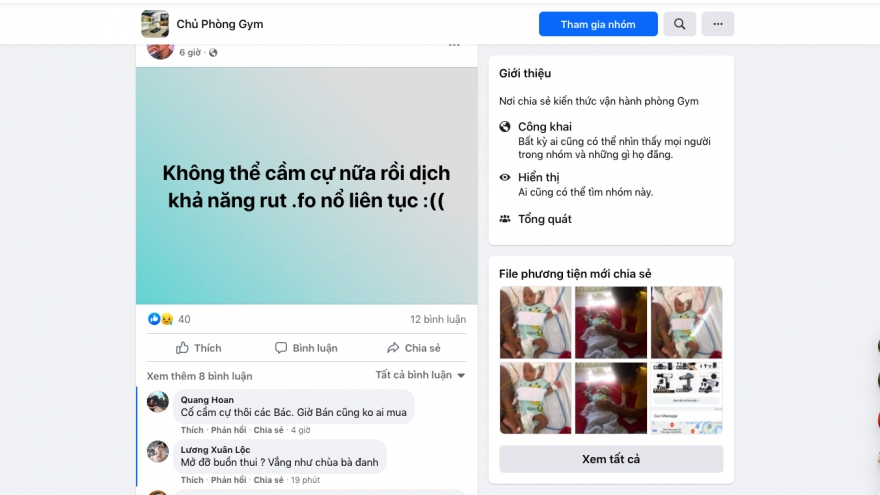This screenshot has height=495, width=880.
Task: Share the post via Chia sẻ
Action: pos(414,348)
